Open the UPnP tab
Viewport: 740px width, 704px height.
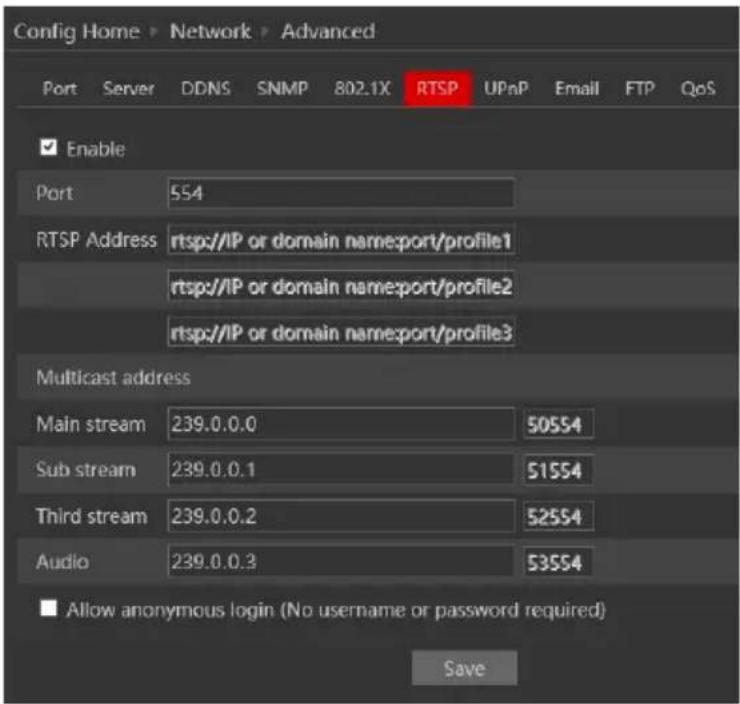[x=506, y=88]
